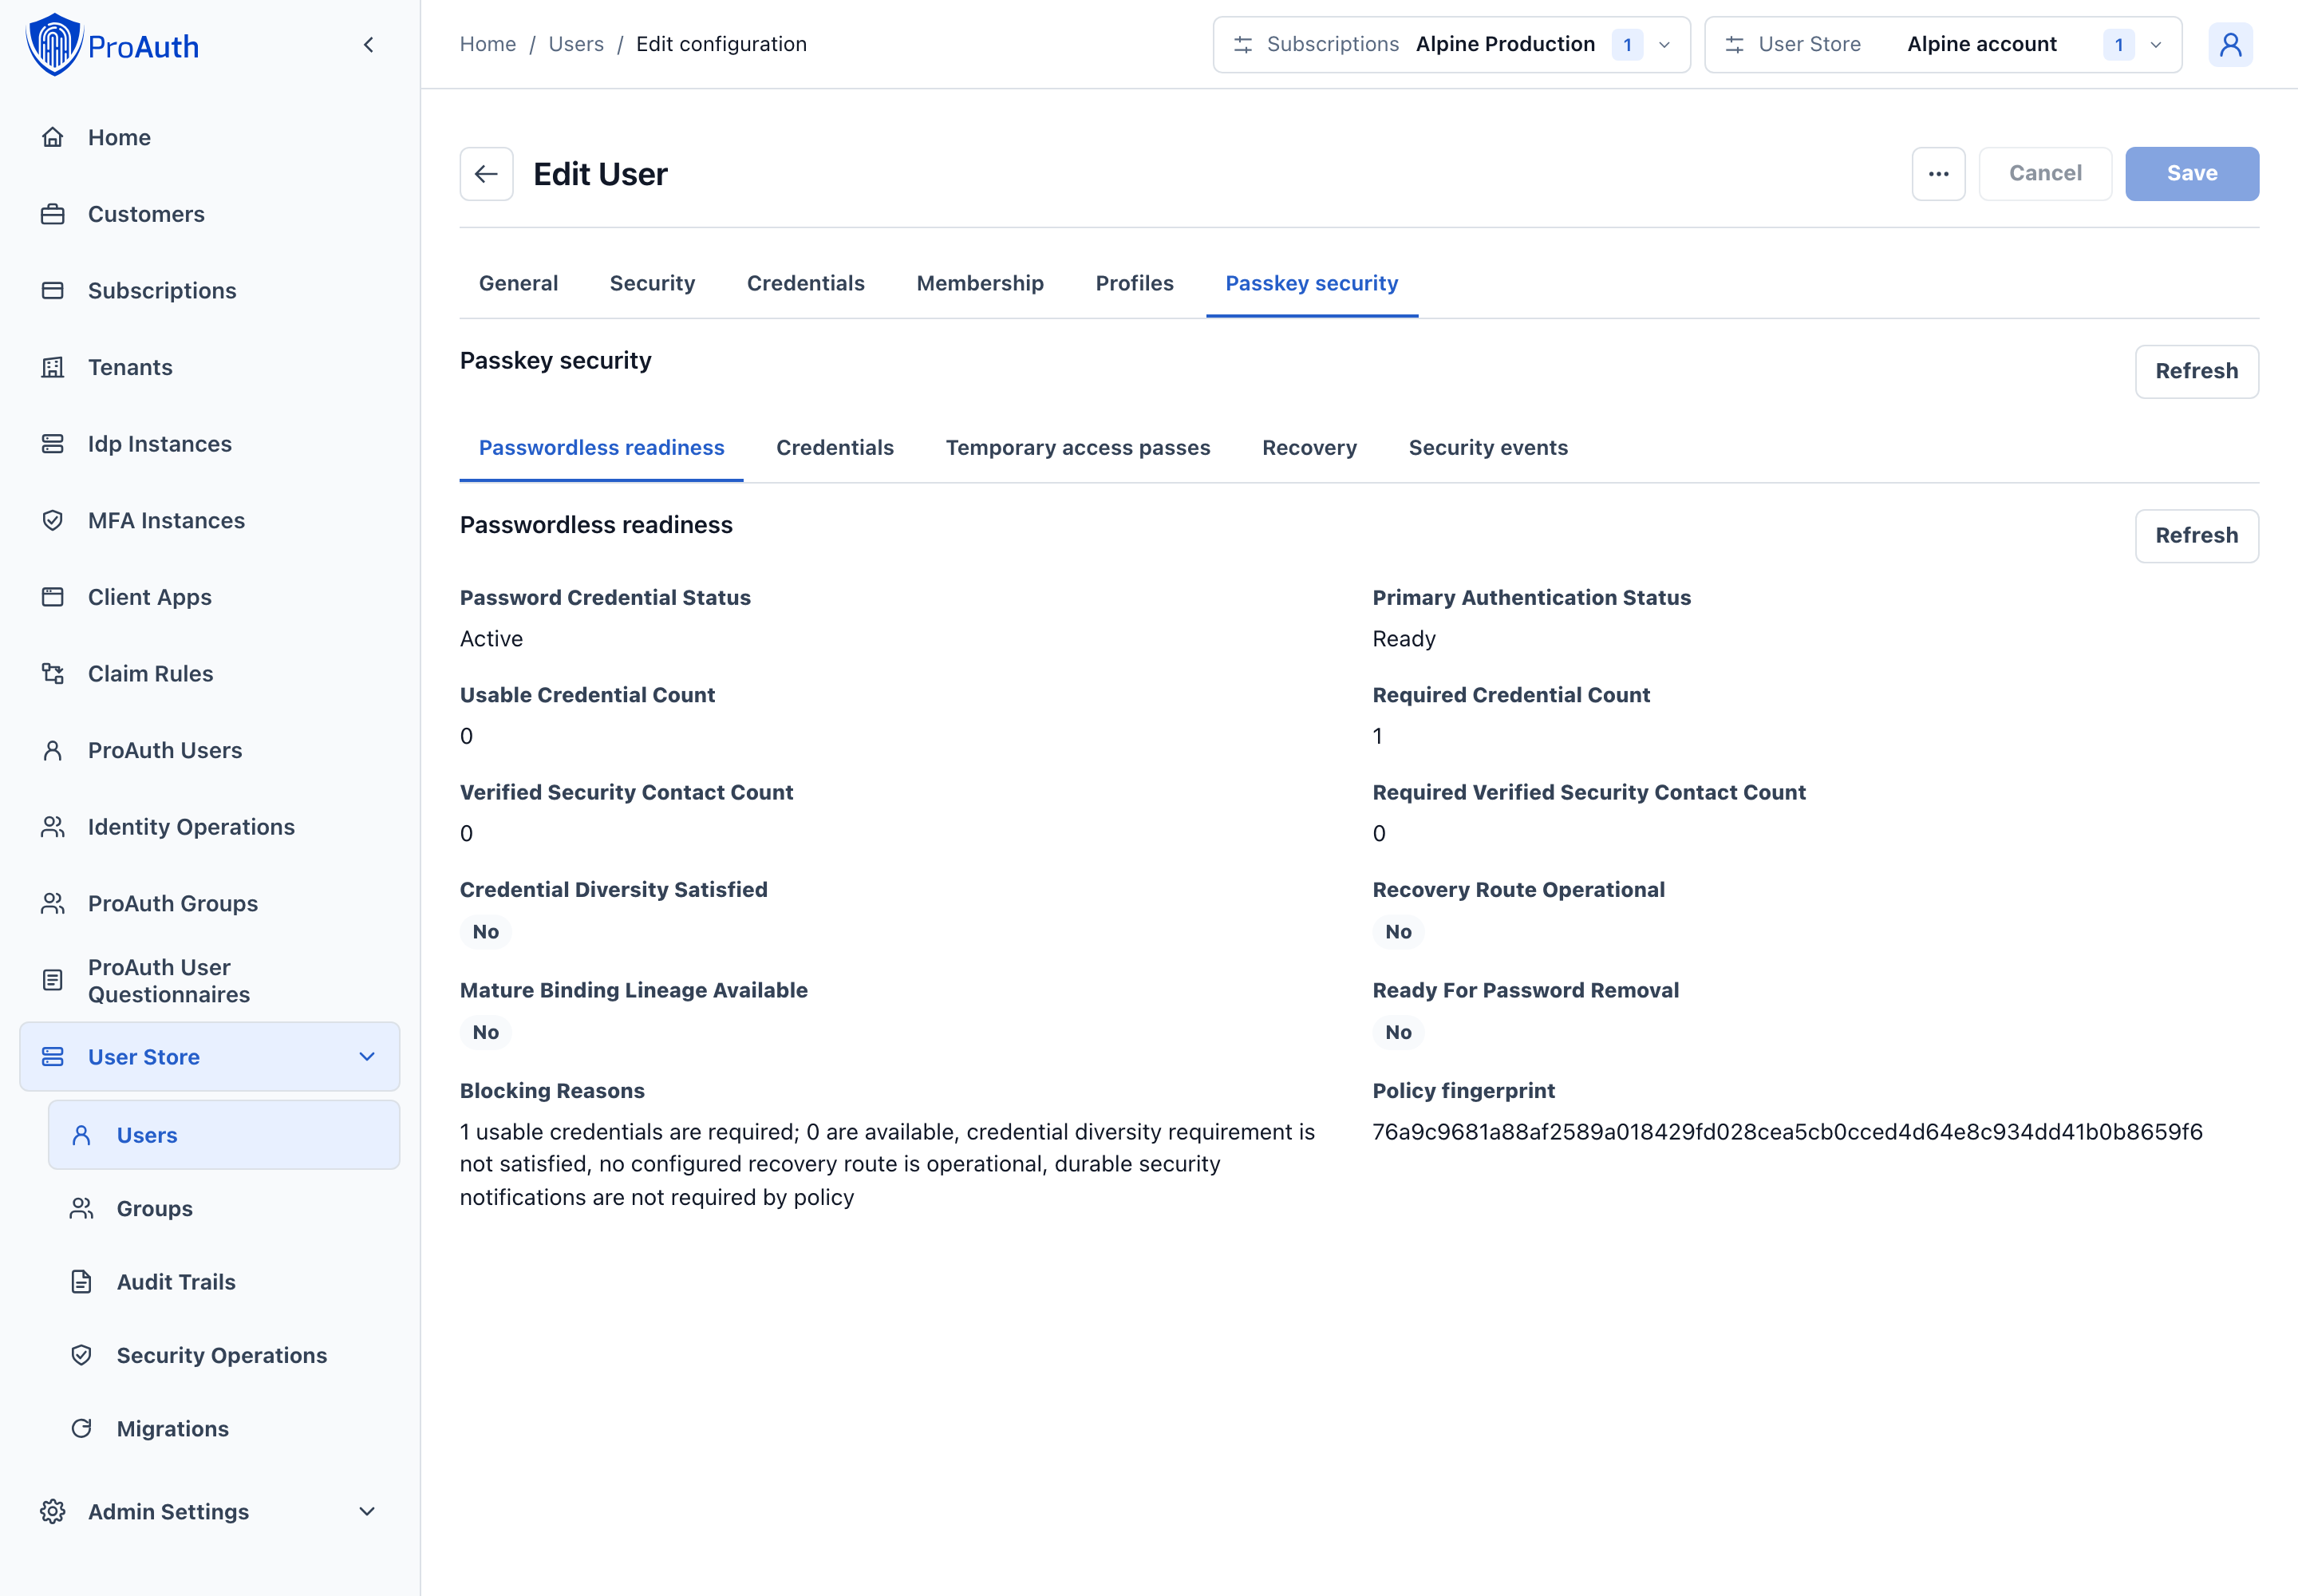Click the Questionnaires document icon
This screenshot has height=1596, width=2298.
[x=53, y=980]
